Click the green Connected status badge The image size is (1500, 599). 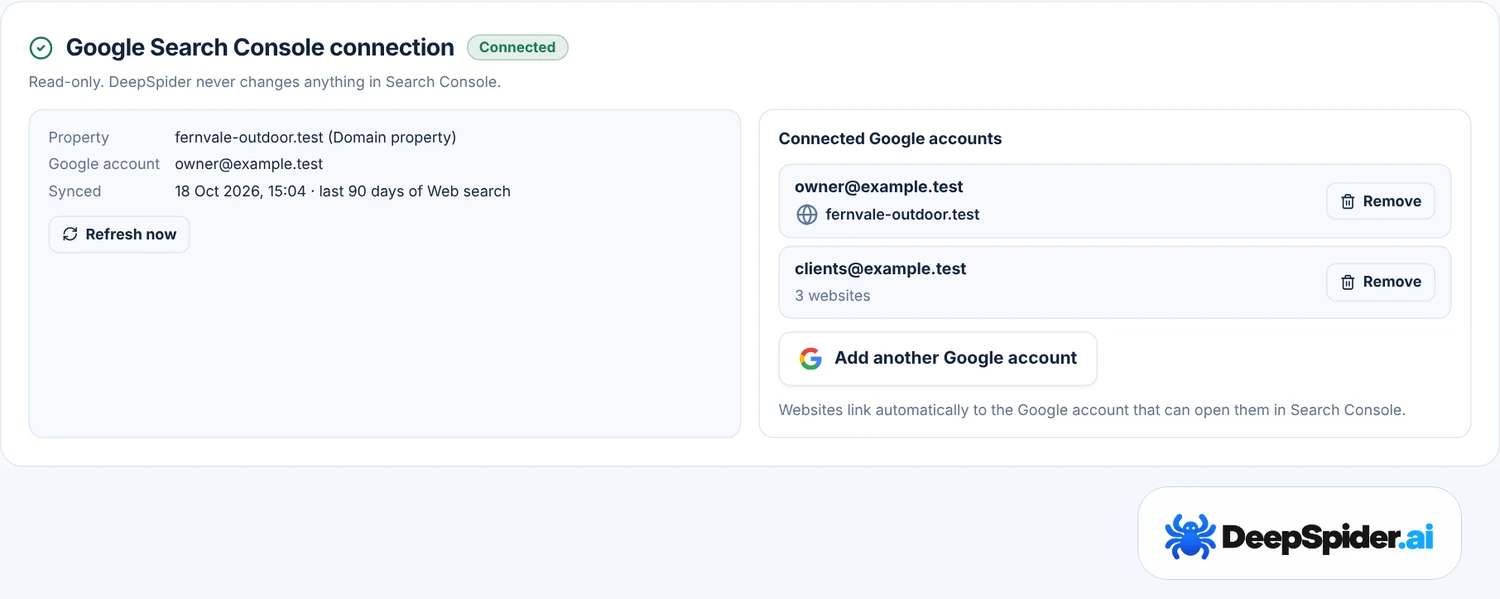point(517,47)
